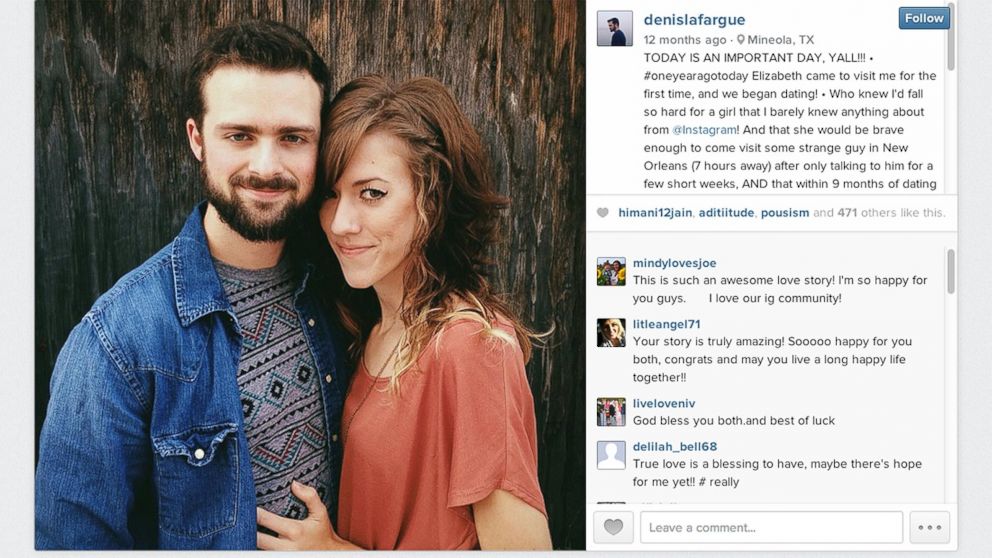Follow denislafargue with the Follow button

[924, 18]
